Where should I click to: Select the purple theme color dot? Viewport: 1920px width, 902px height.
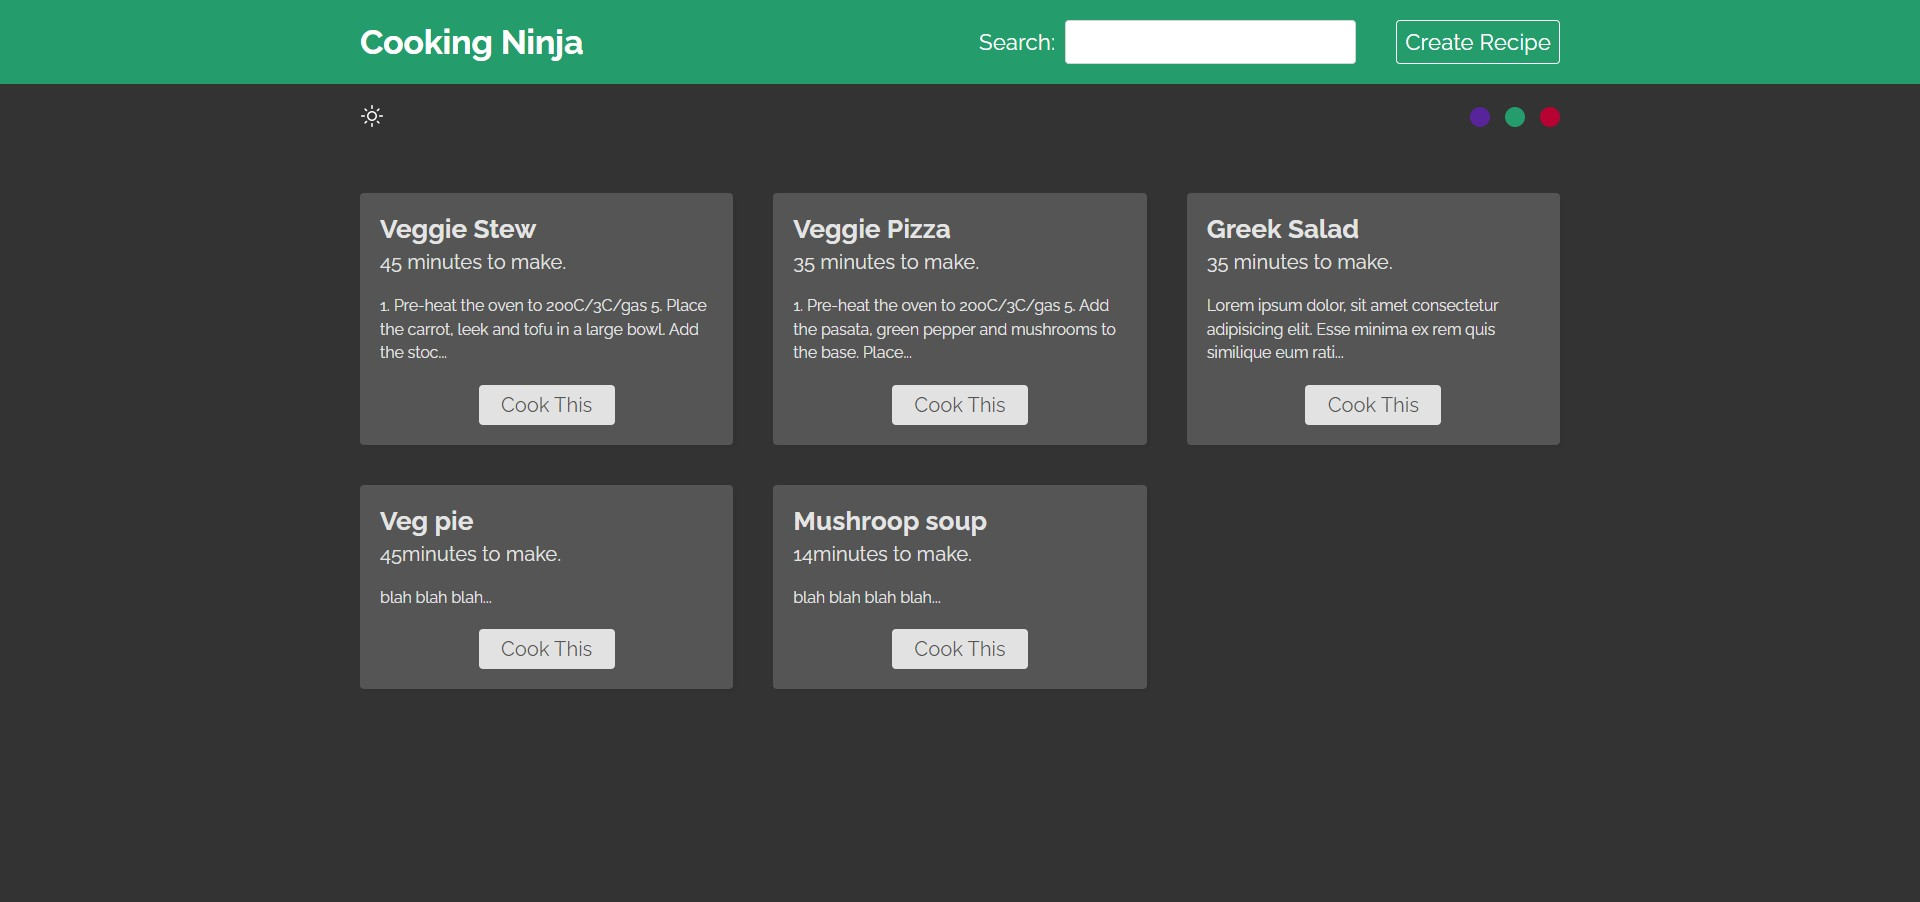coord(1479,117)
